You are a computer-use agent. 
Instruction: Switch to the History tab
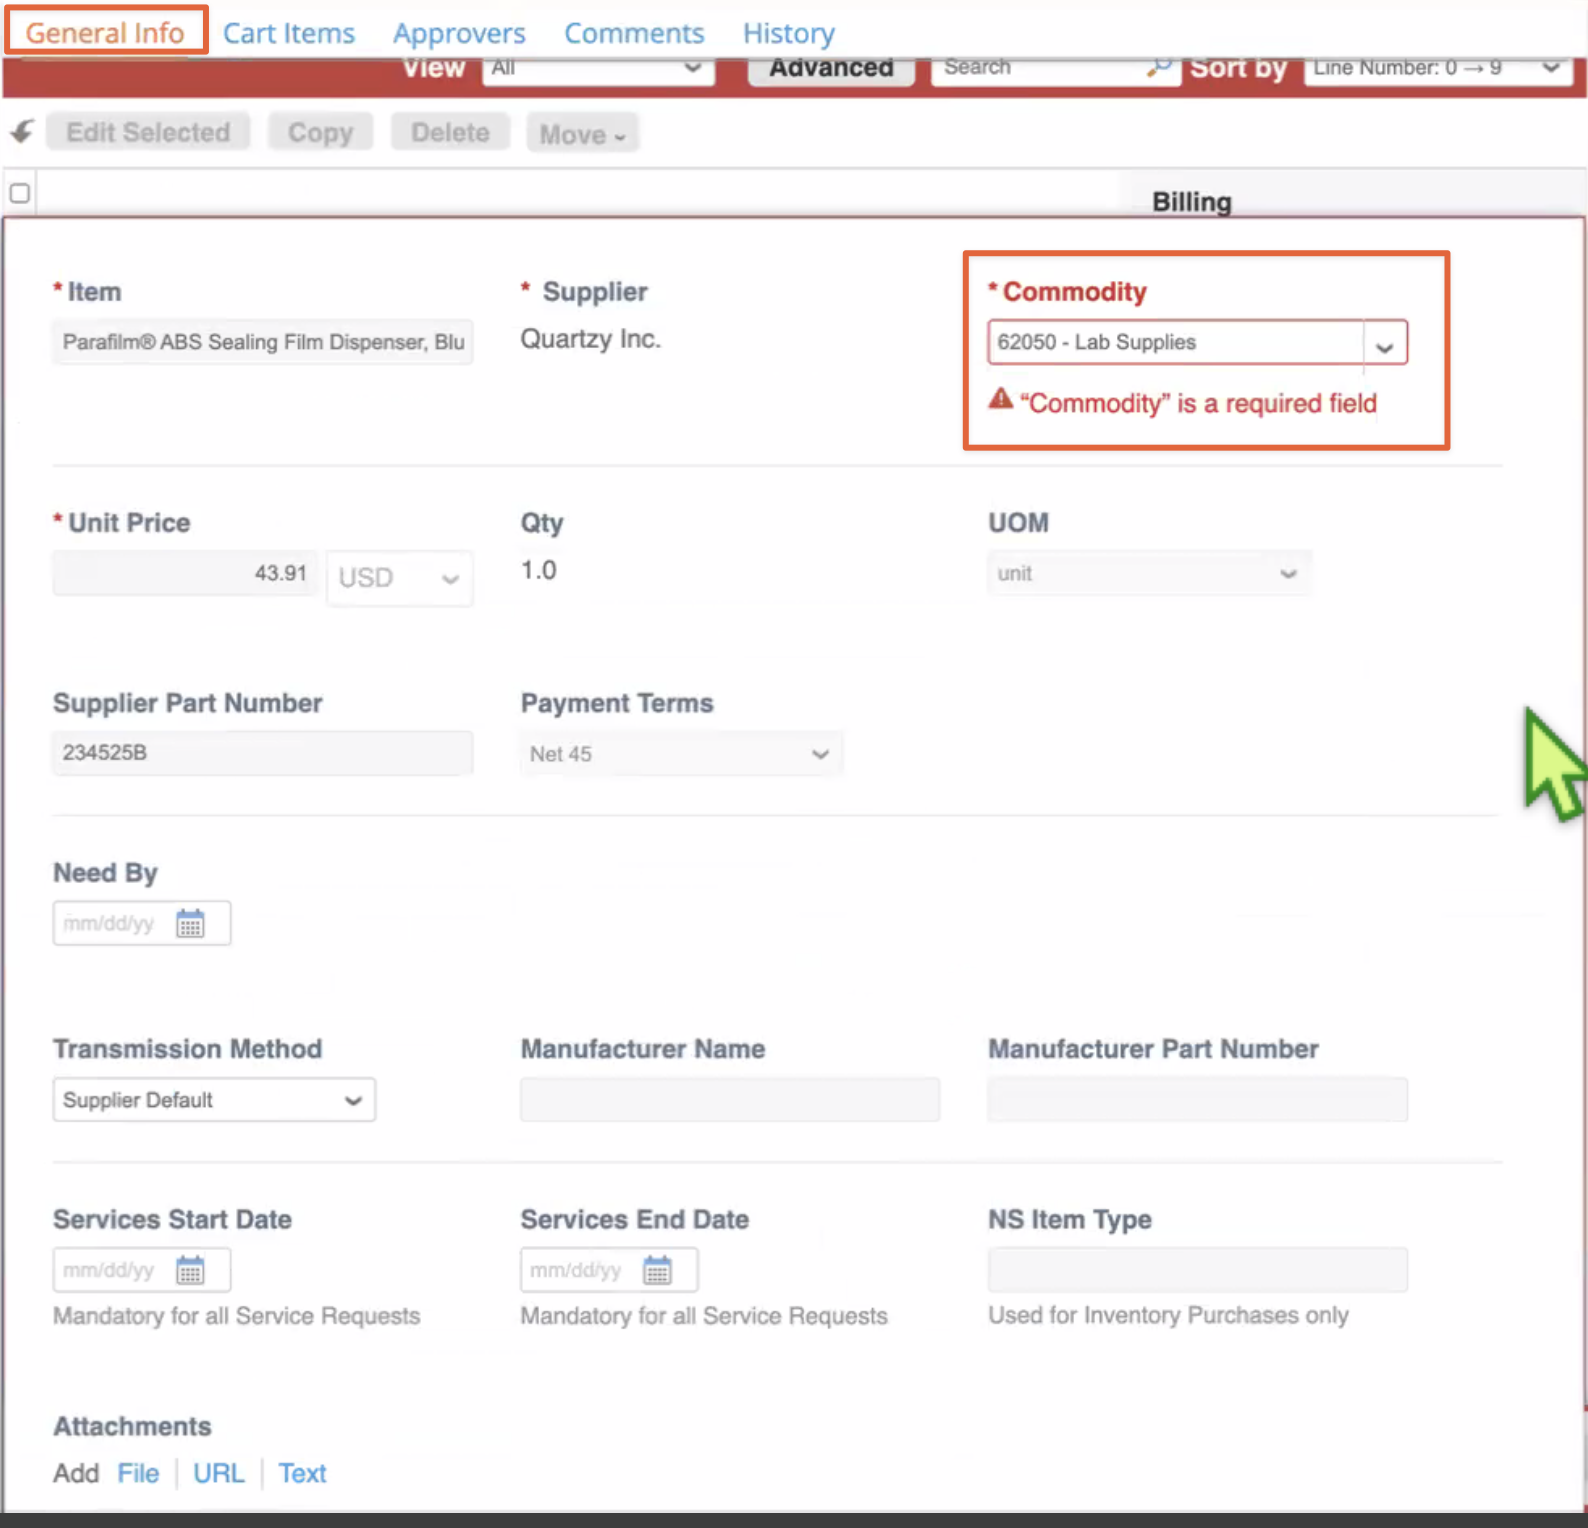789,33
